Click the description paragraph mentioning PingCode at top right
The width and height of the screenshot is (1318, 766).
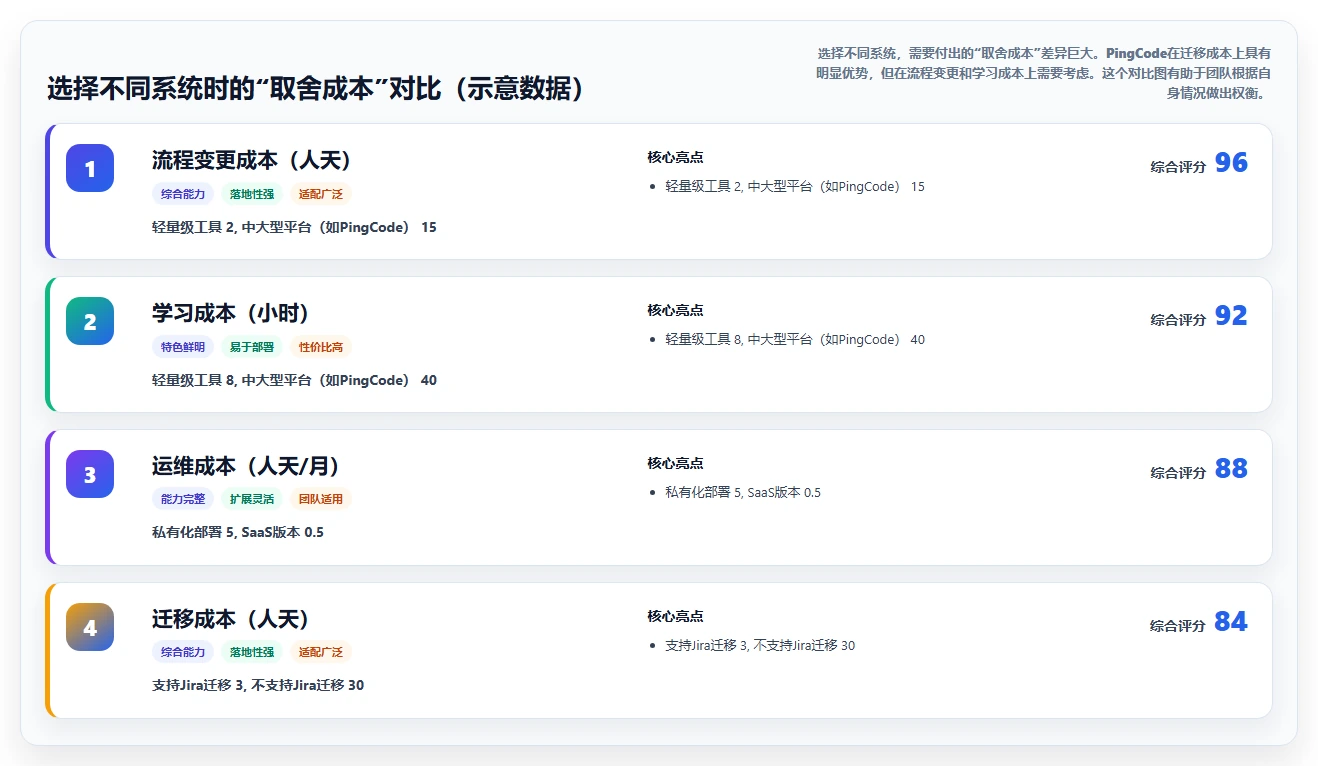[x=1041, y=73]
